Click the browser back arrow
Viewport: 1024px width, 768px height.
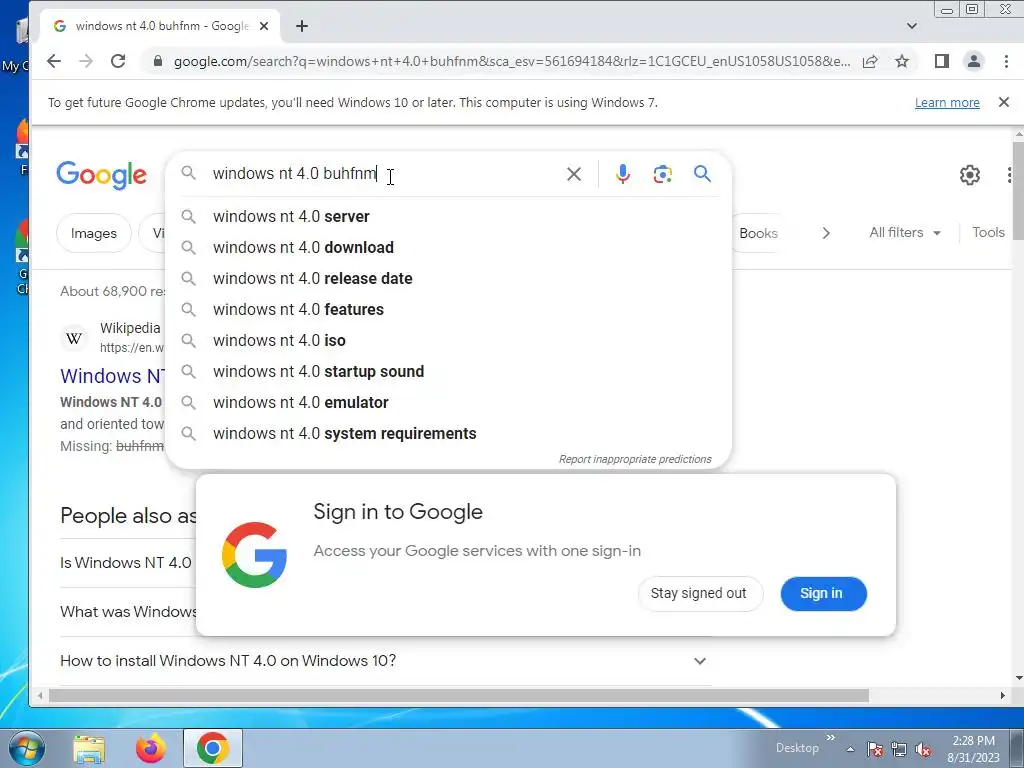54,61
